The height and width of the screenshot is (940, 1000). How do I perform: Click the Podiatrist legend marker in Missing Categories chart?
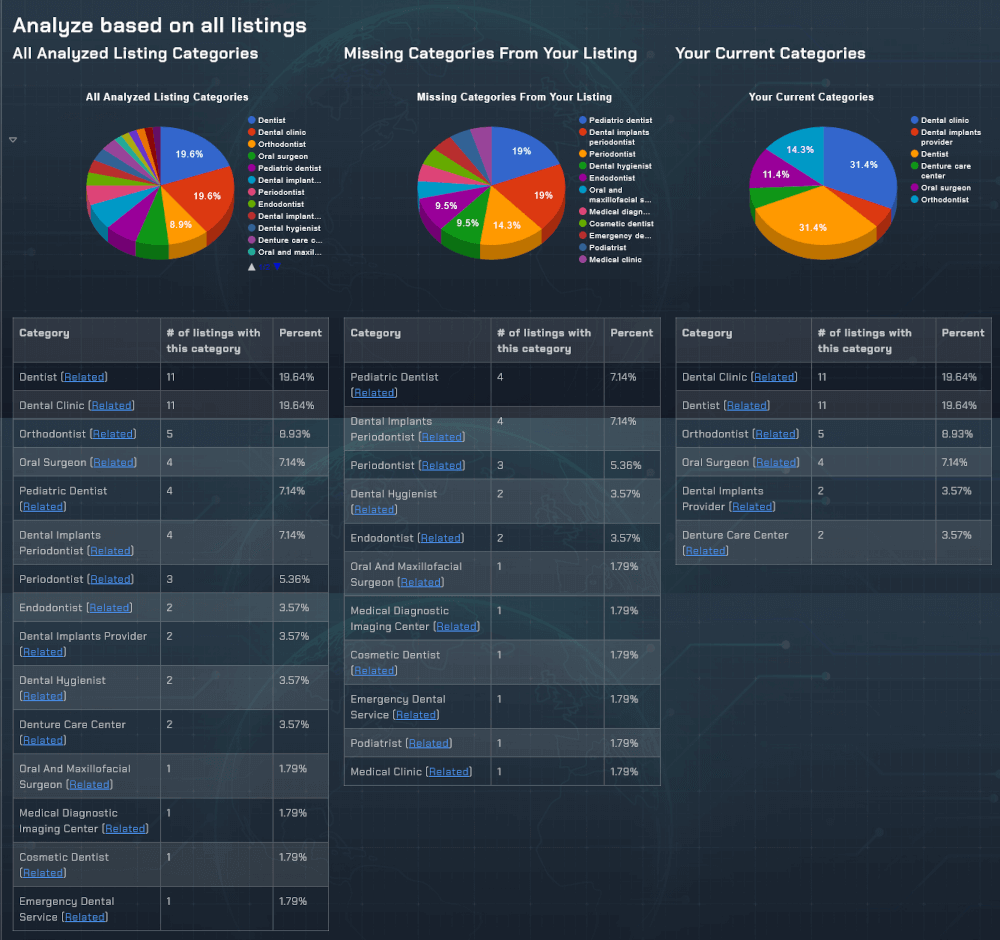coord(583,248)
